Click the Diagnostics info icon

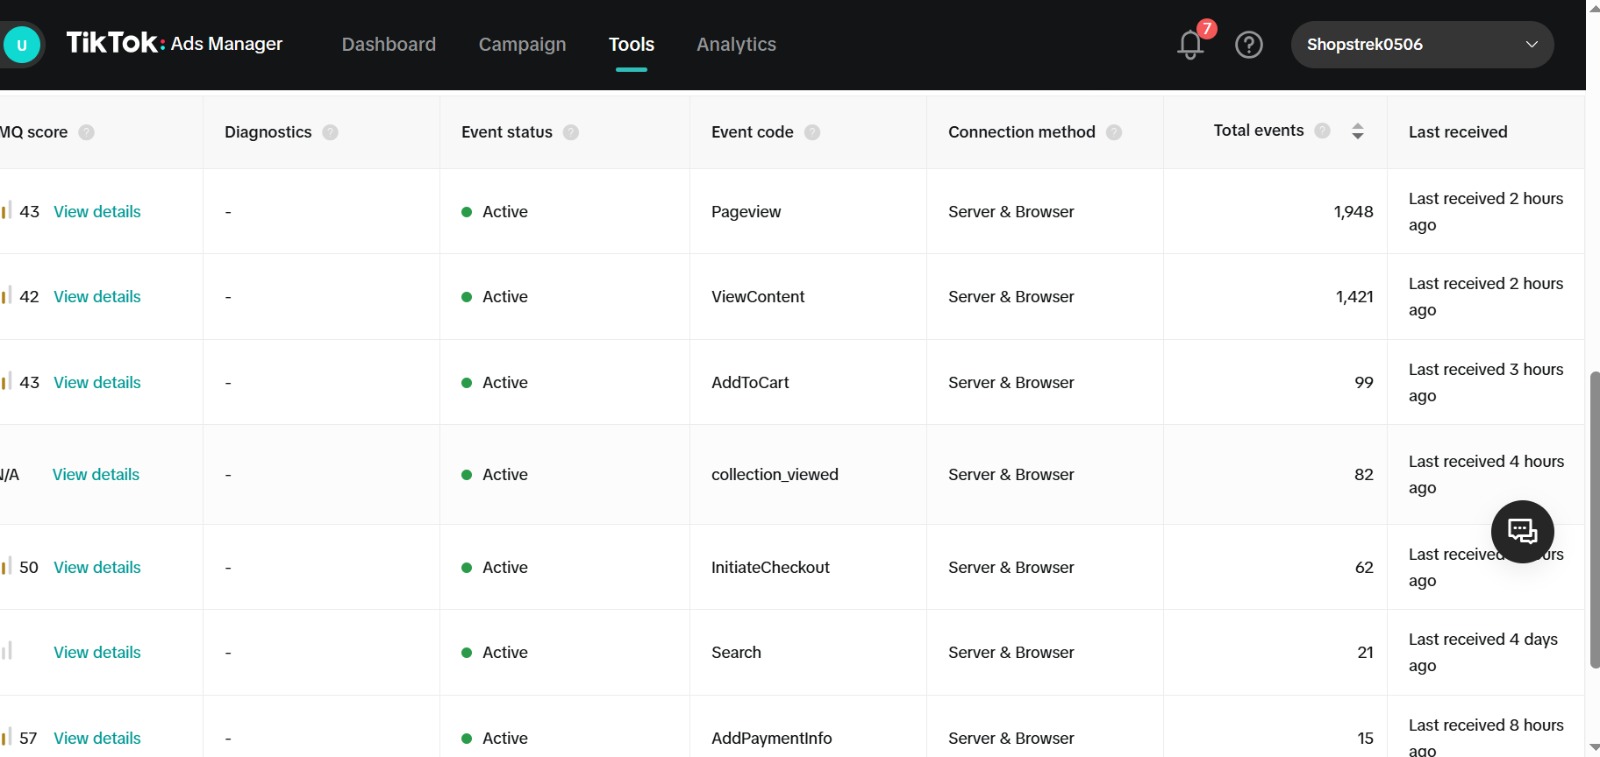pyautogui.click(x=330, y=132)
